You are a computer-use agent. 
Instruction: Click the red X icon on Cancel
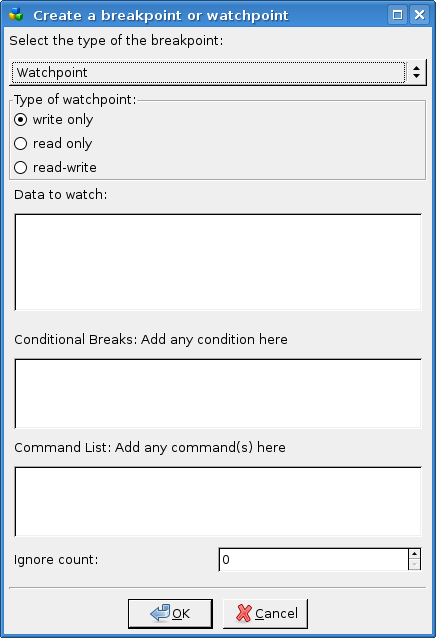point(244,613)
